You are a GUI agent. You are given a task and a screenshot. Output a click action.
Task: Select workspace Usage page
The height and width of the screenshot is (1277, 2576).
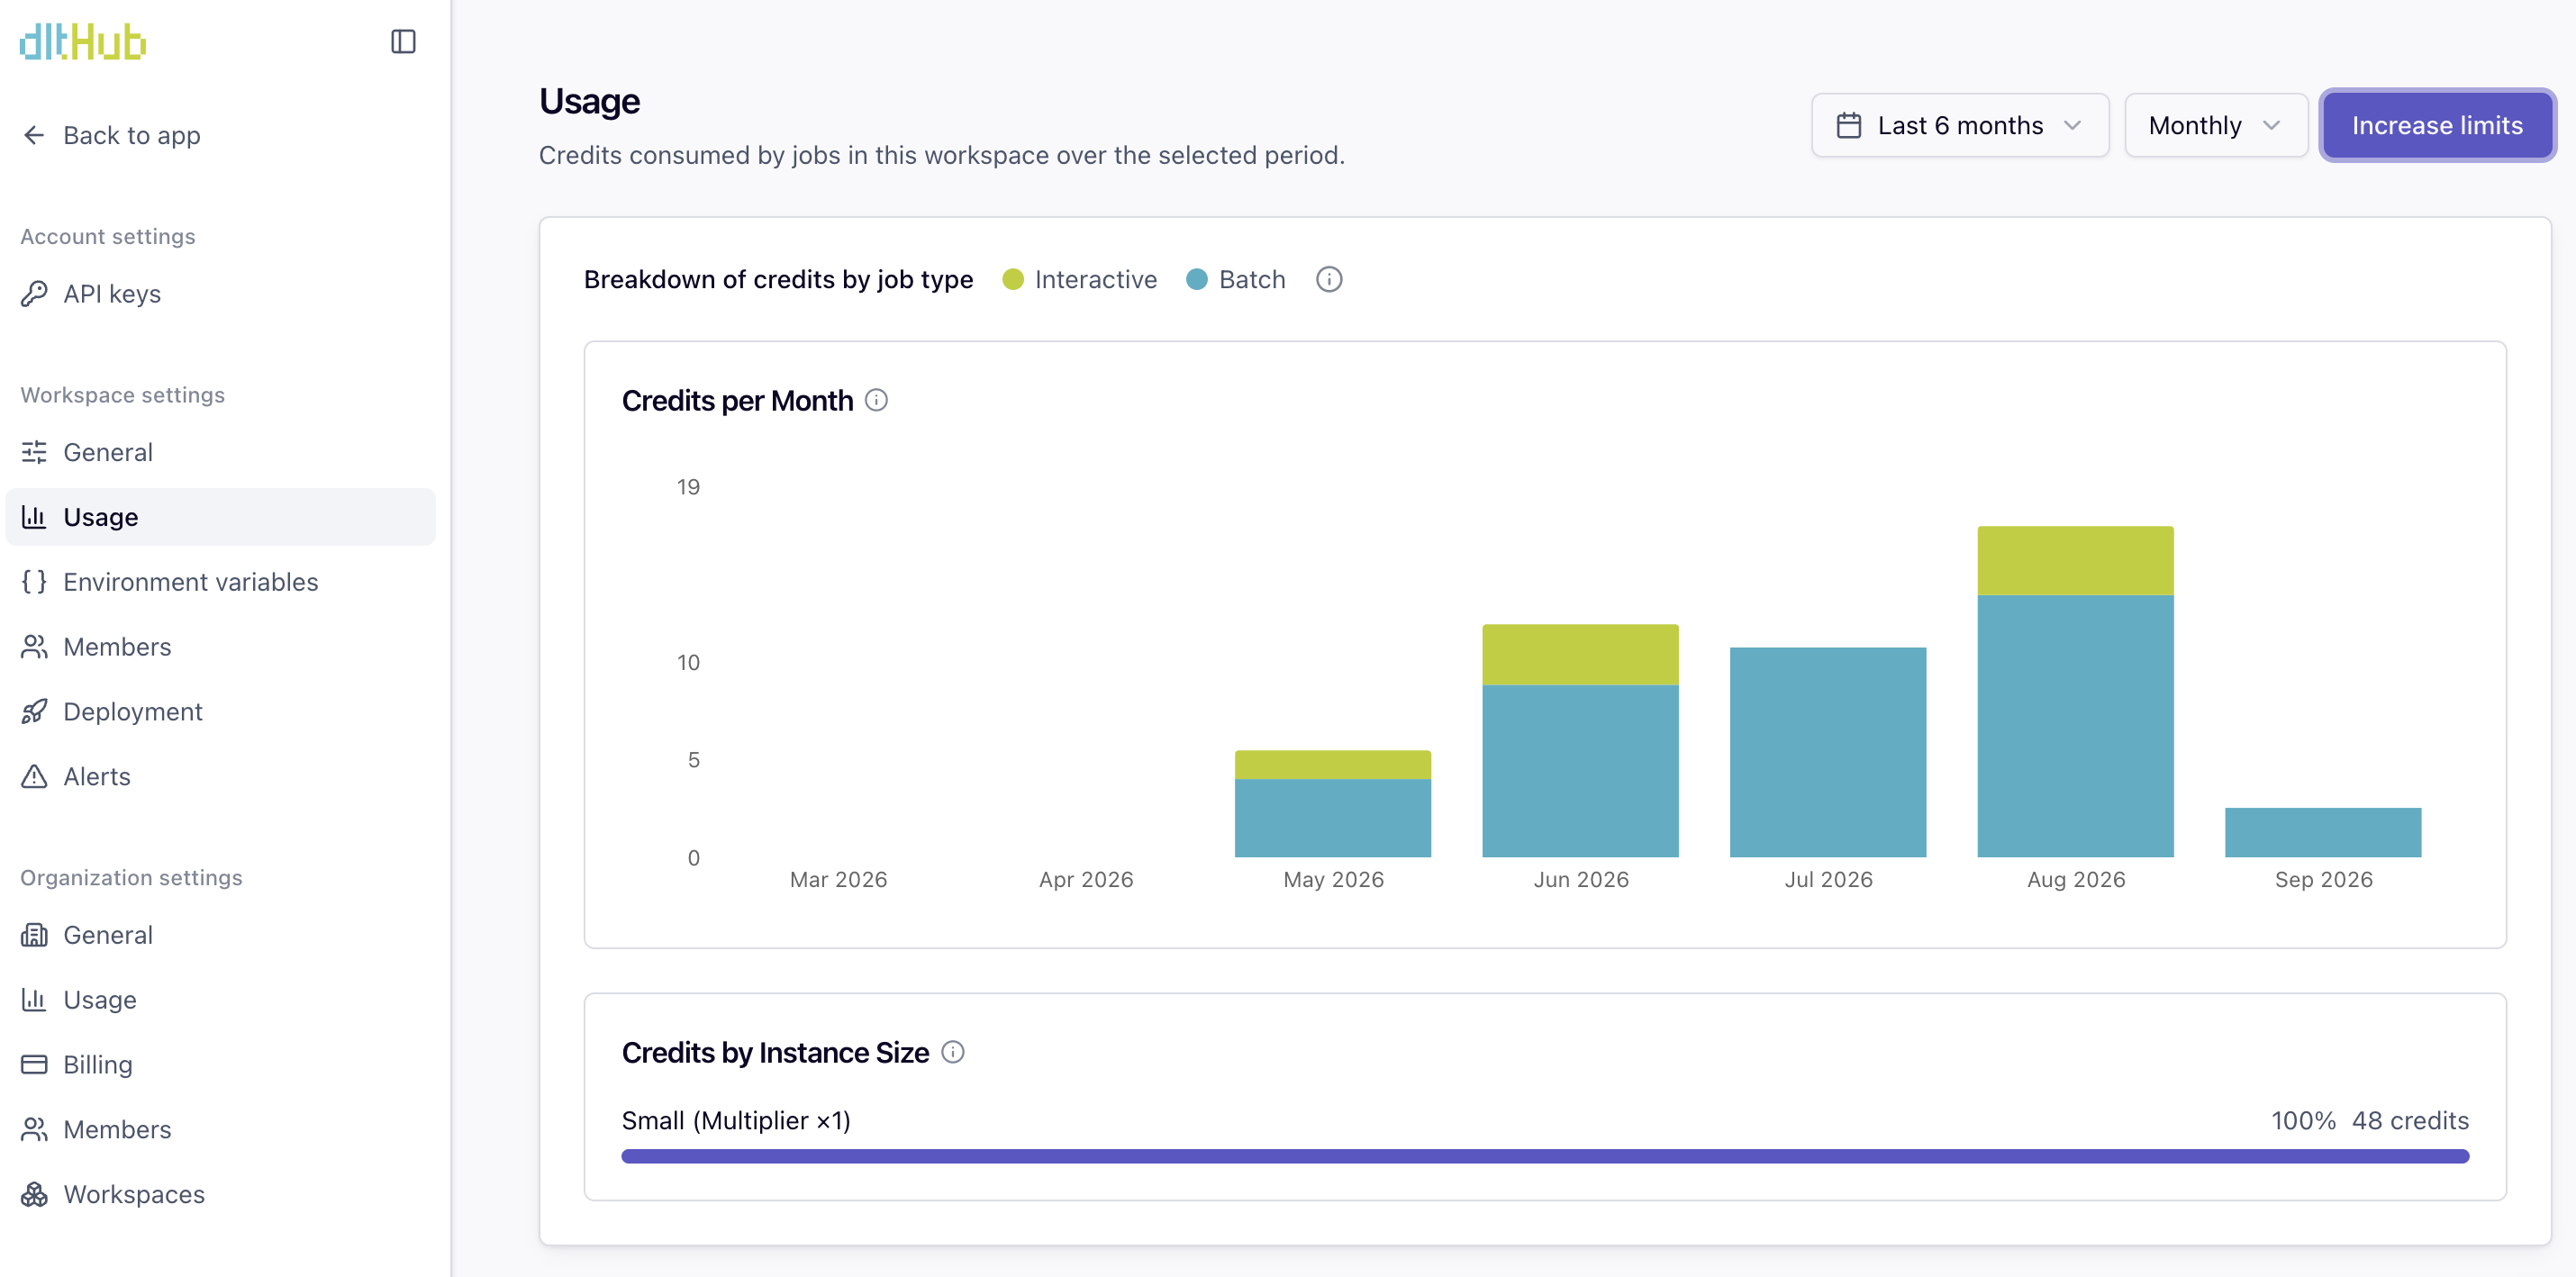220,517
